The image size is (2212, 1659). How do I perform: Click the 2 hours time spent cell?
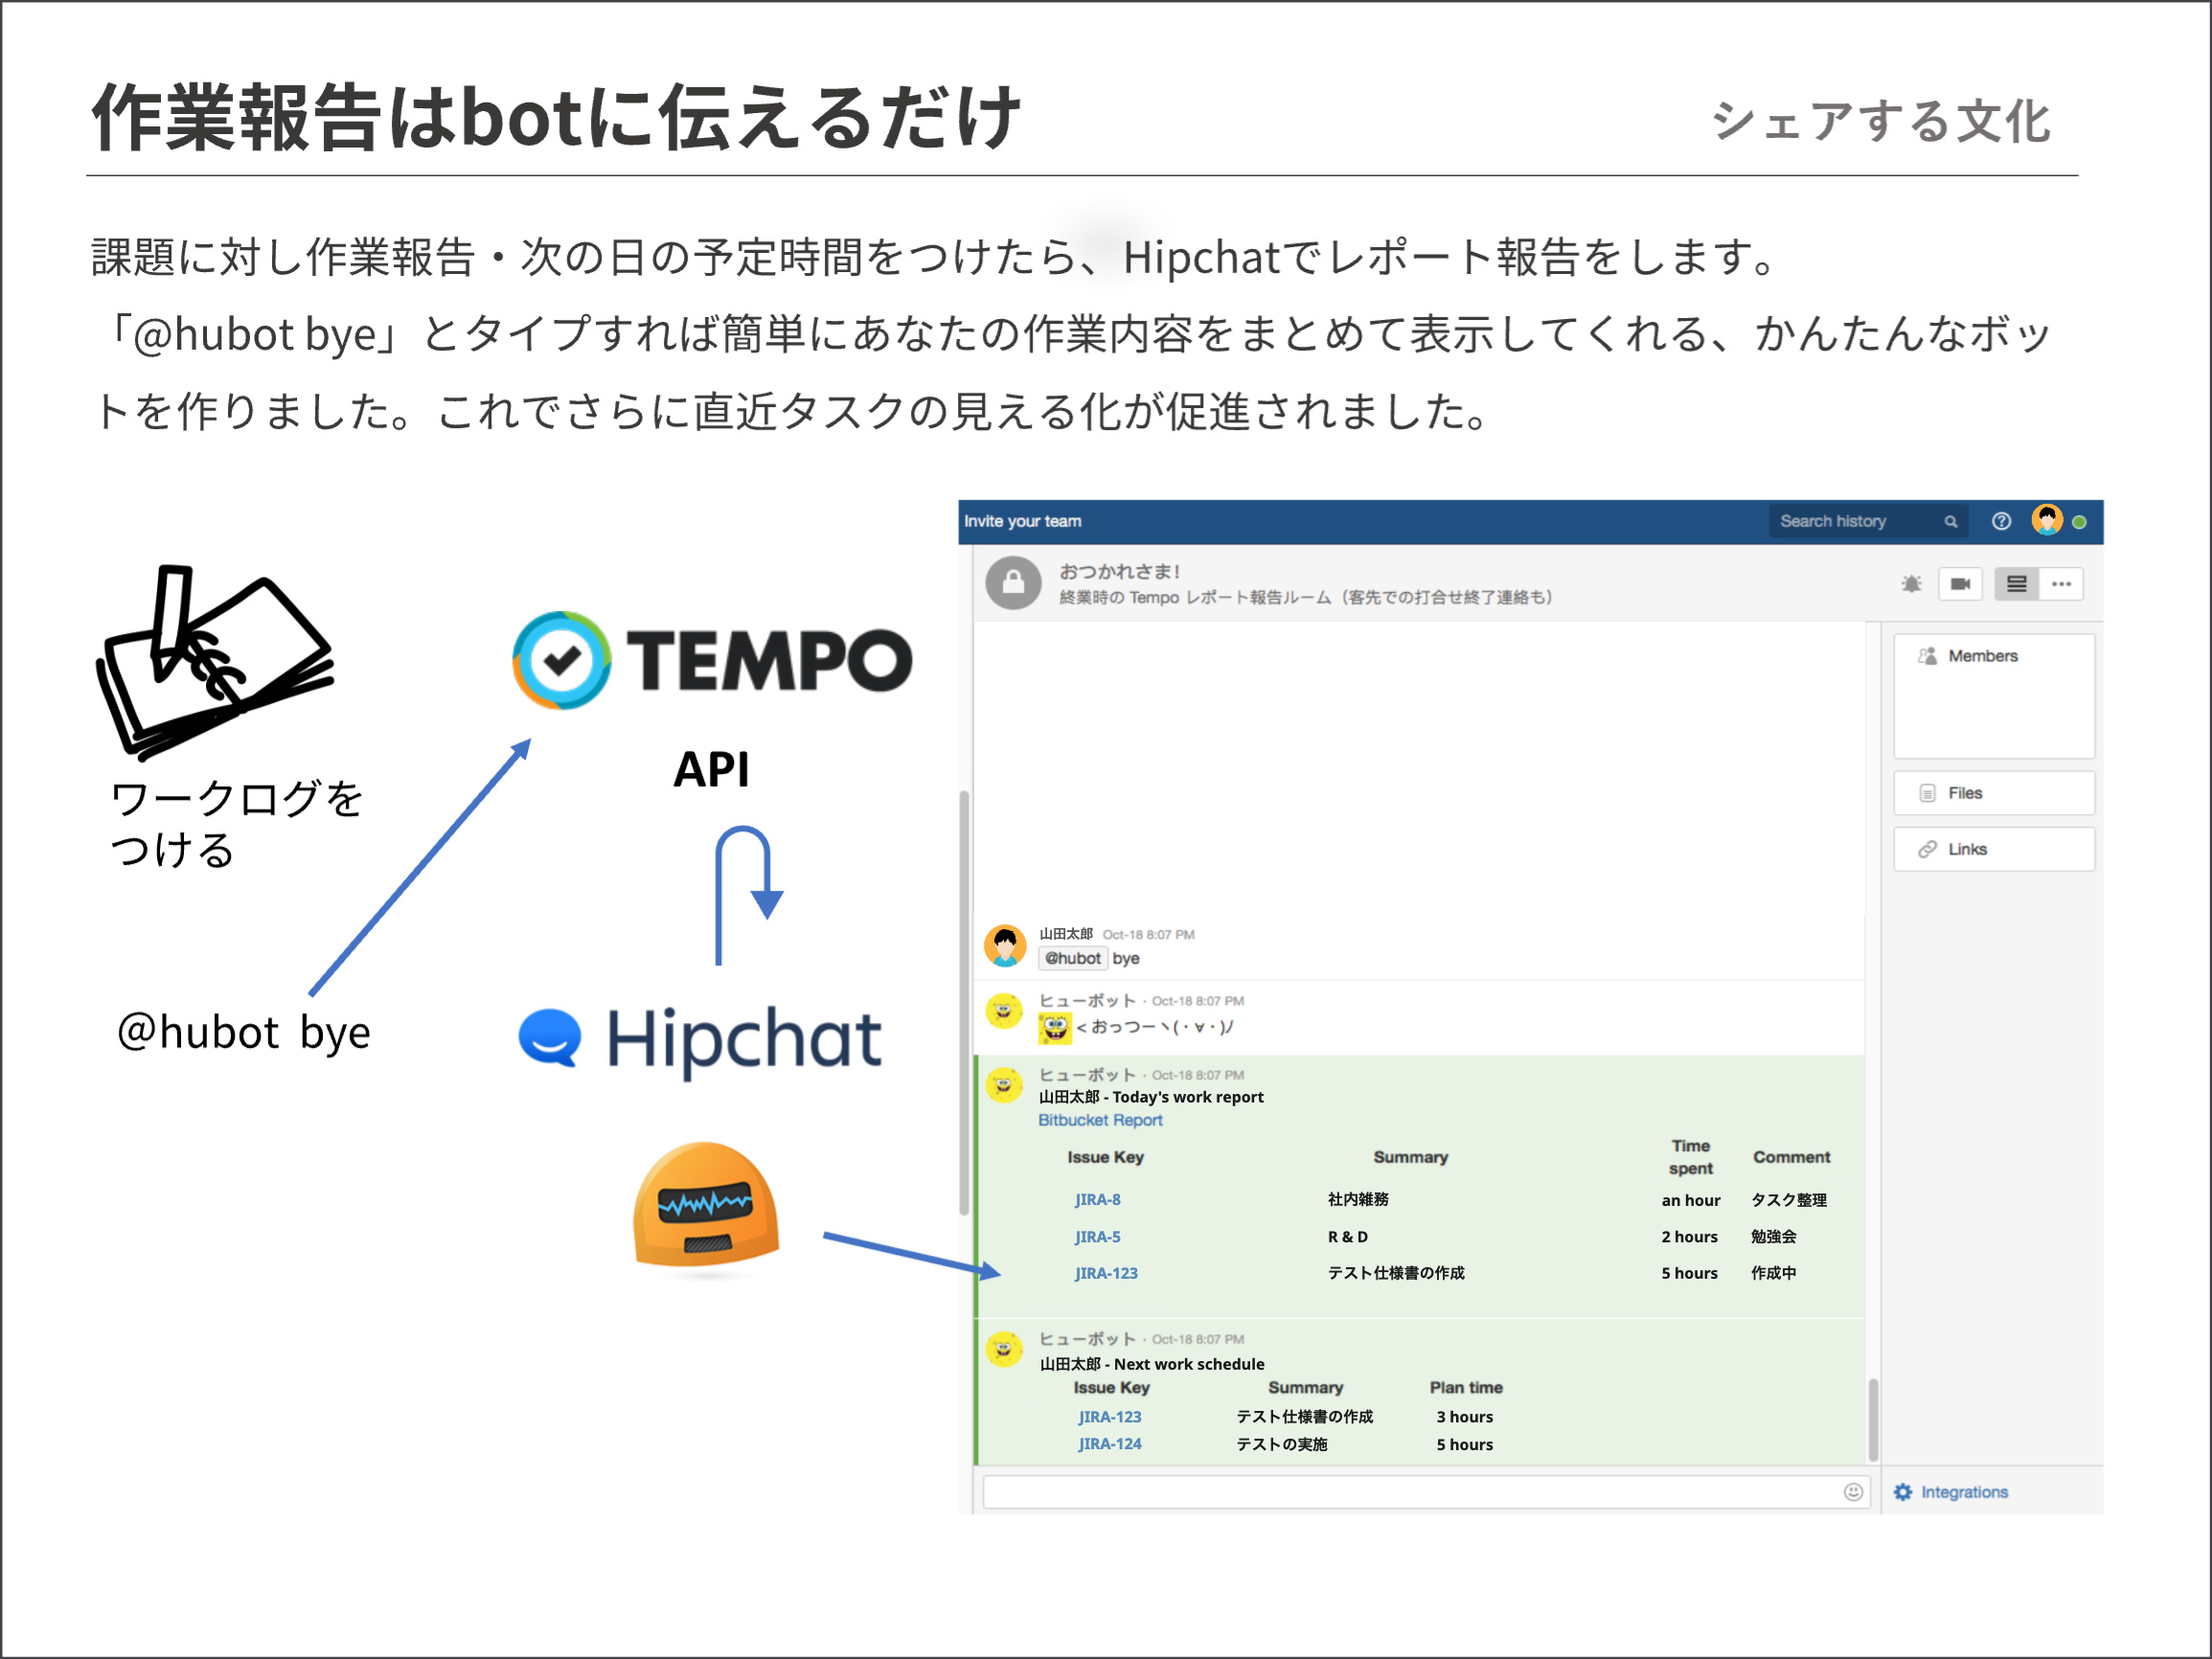[1689, 1237]
